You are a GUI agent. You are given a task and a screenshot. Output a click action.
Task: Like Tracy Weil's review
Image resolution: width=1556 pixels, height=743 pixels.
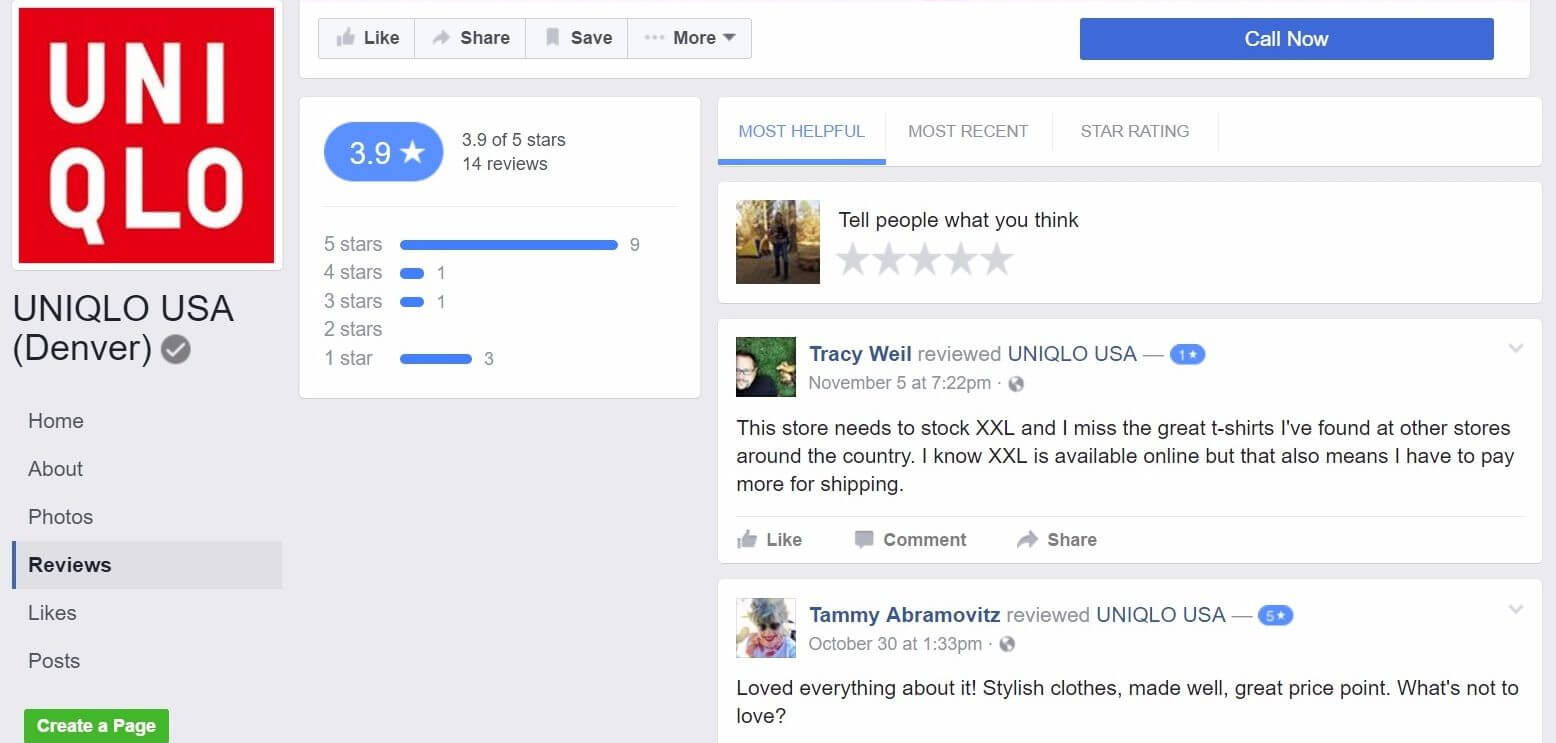[x=769, y=540]
